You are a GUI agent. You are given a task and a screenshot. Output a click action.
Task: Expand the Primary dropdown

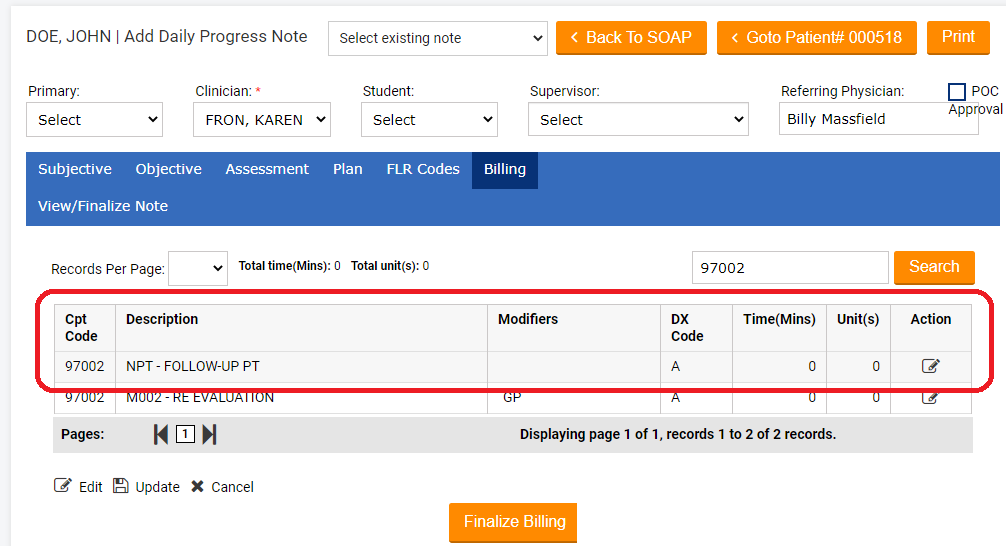tap(94, 120)
